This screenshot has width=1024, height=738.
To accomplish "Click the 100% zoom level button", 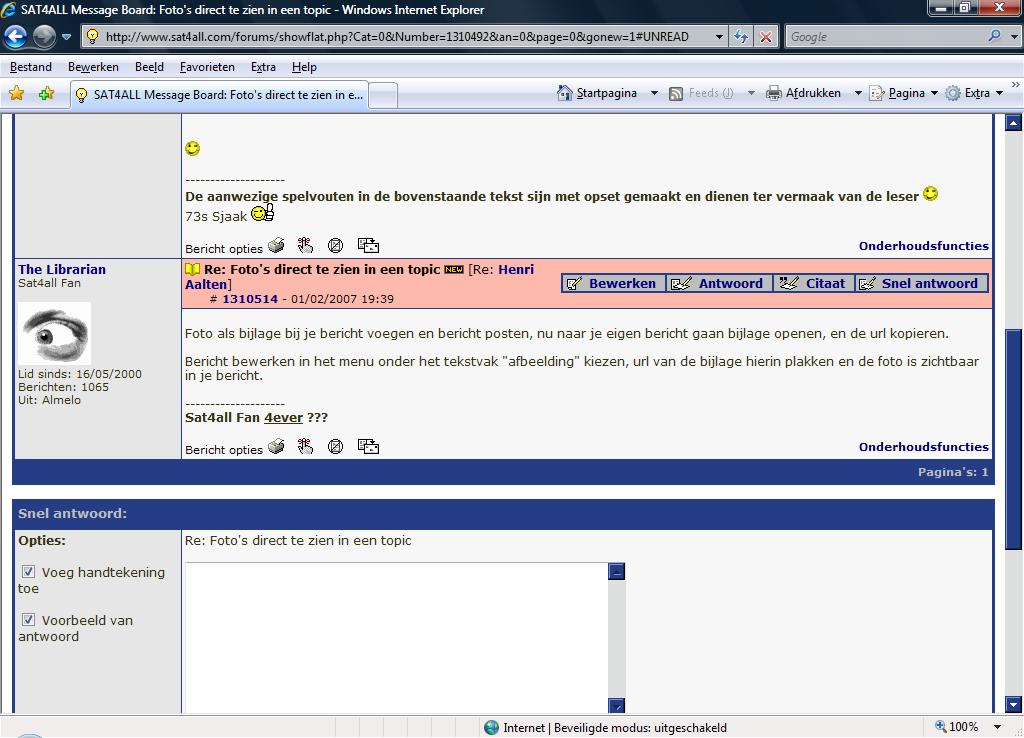I will point(957,727).
